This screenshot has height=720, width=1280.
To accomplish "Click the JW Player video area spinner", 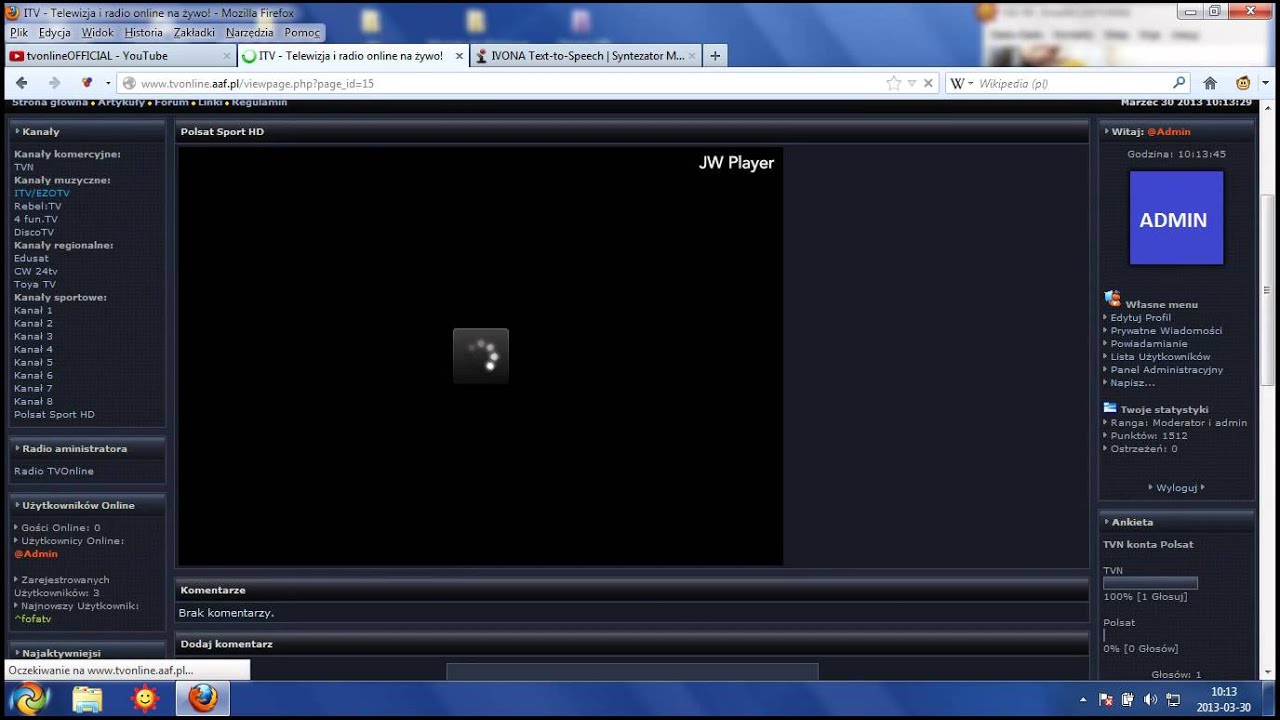I will pyautogui.click(x=481, y=356).
